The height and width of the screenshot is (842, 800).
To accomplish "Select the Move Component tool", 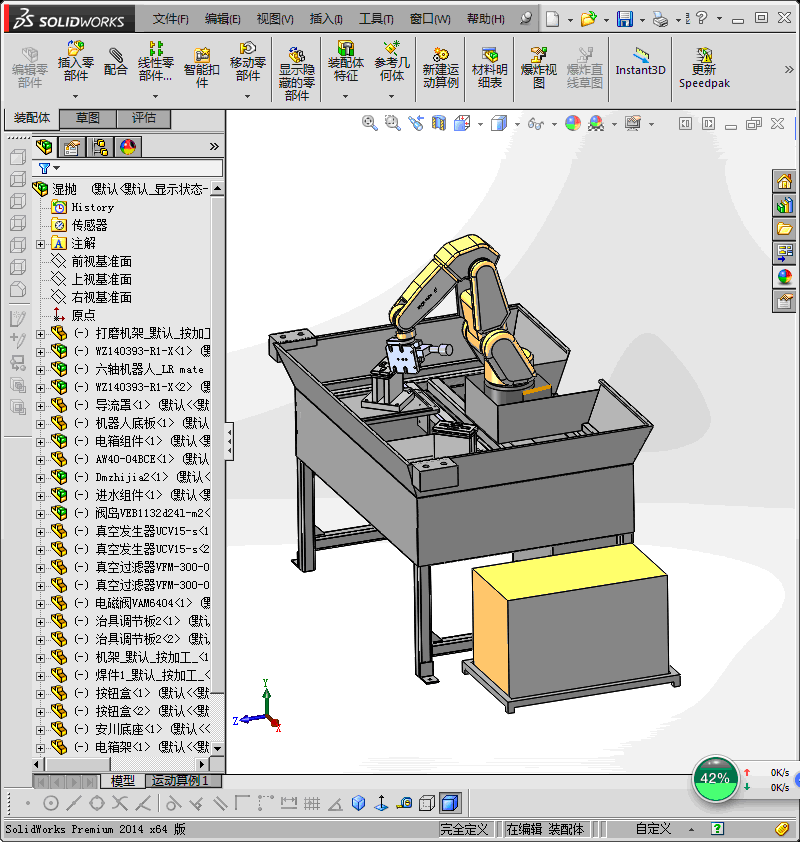I will (x=248, y=61).
